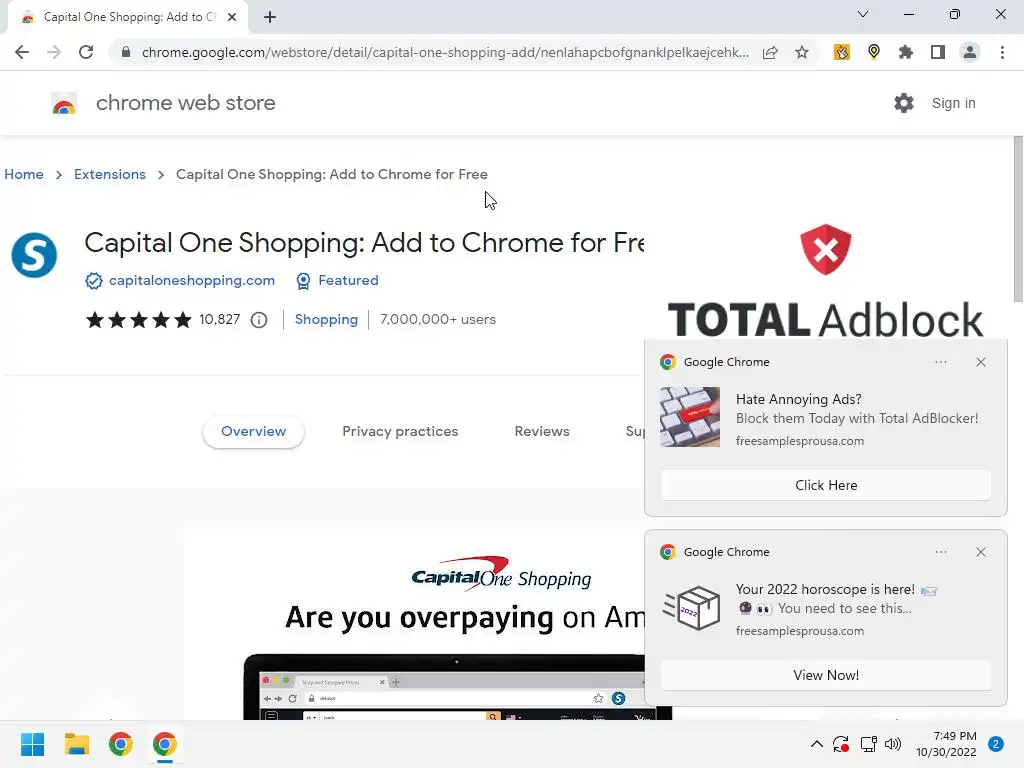Share this page using the share icon
The height and width of the screenshot is (768, 1024).
pyautogui.click(x=770, y=52)
